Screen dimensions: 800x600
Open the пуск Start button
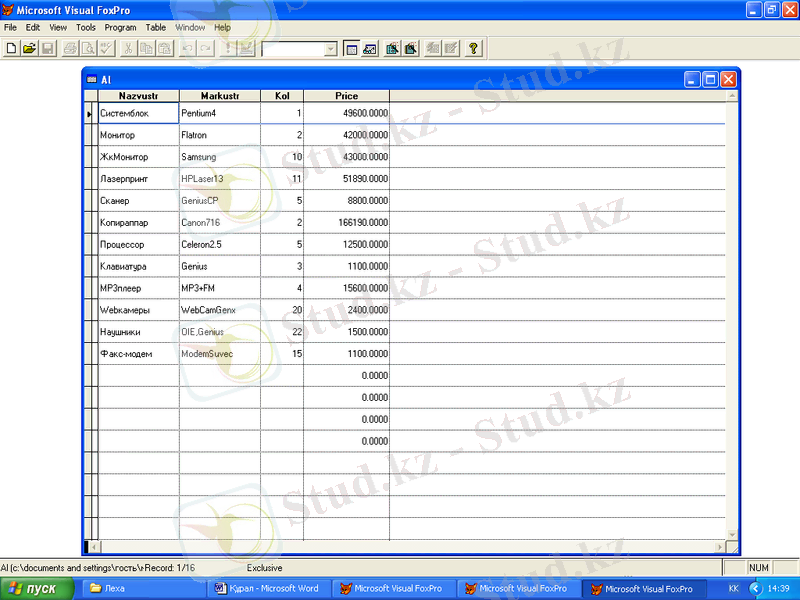[x=37, y=589]
